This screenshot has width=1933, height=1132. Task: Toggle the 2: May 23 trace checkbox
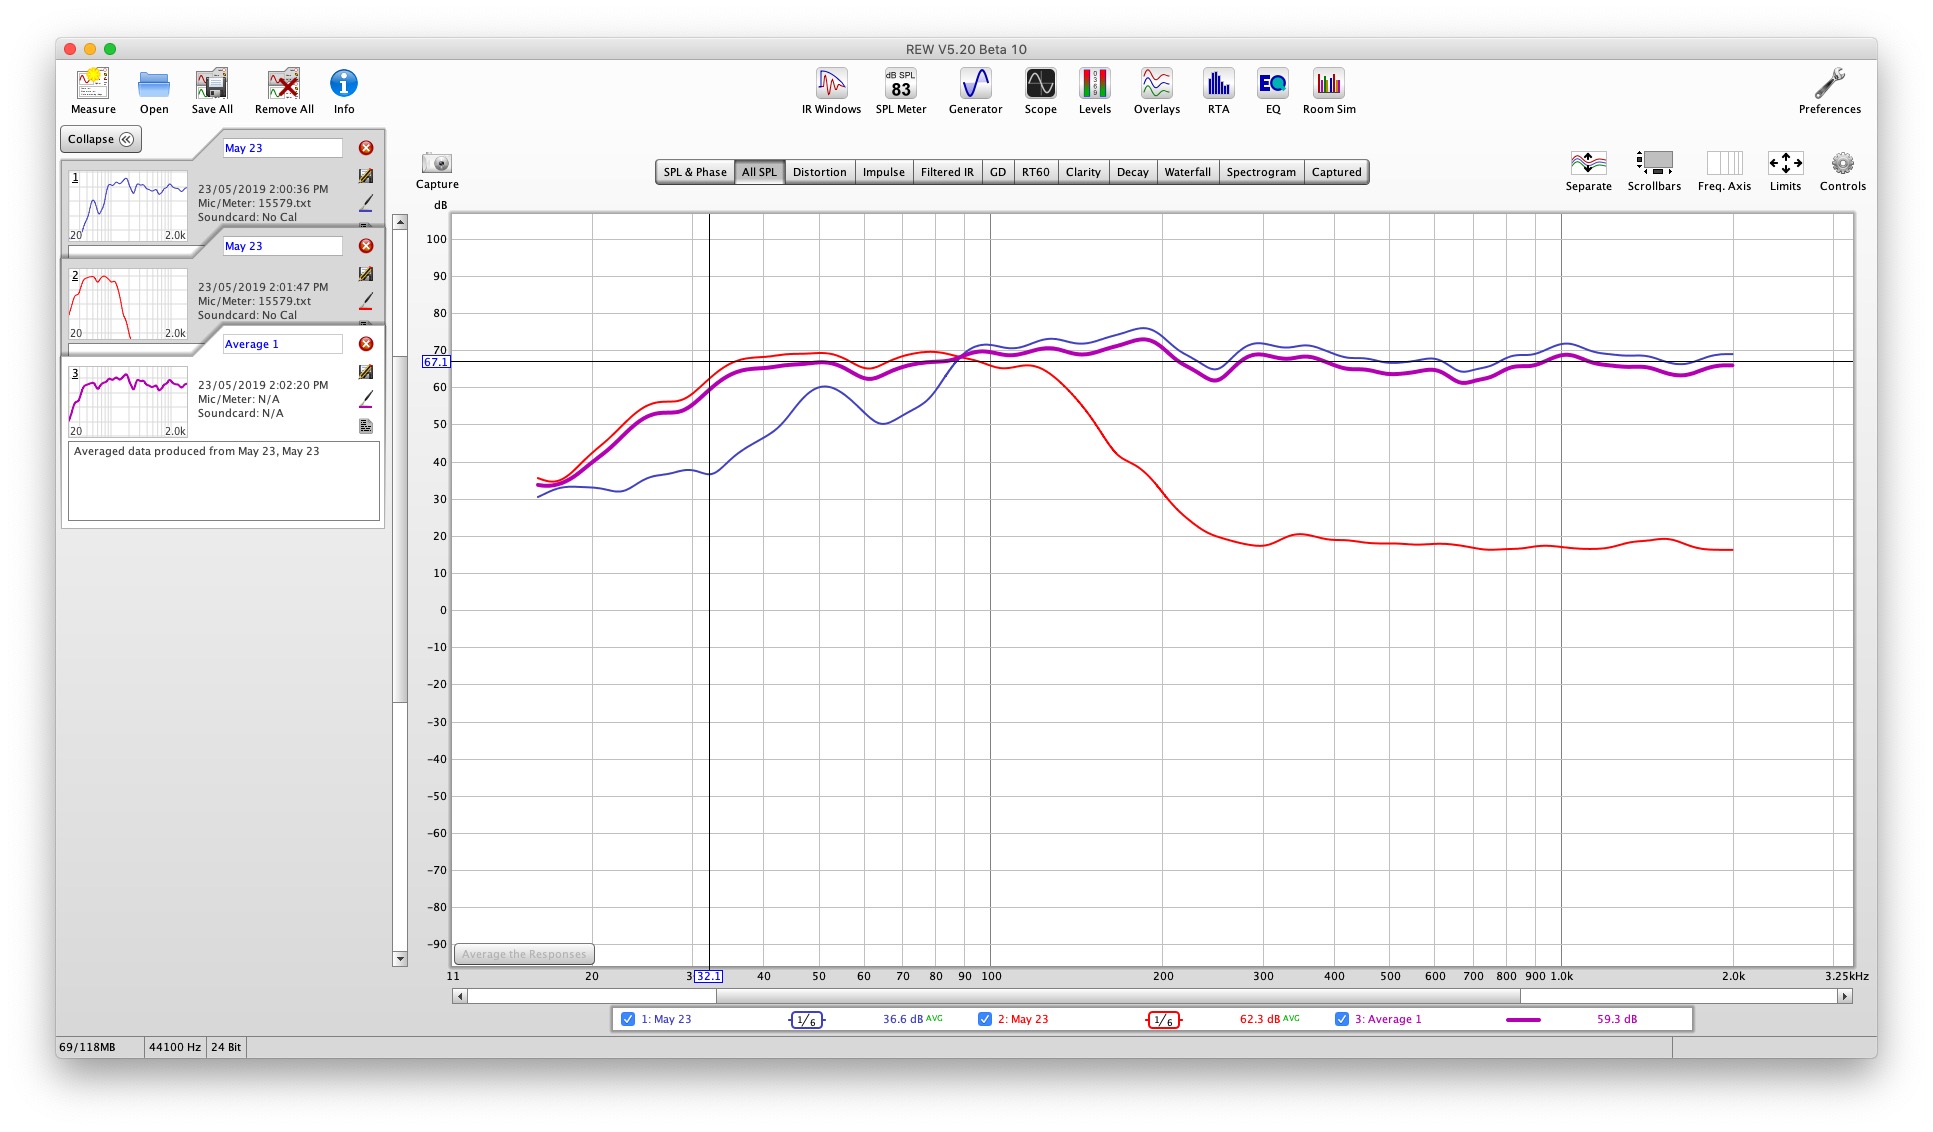985,1019
